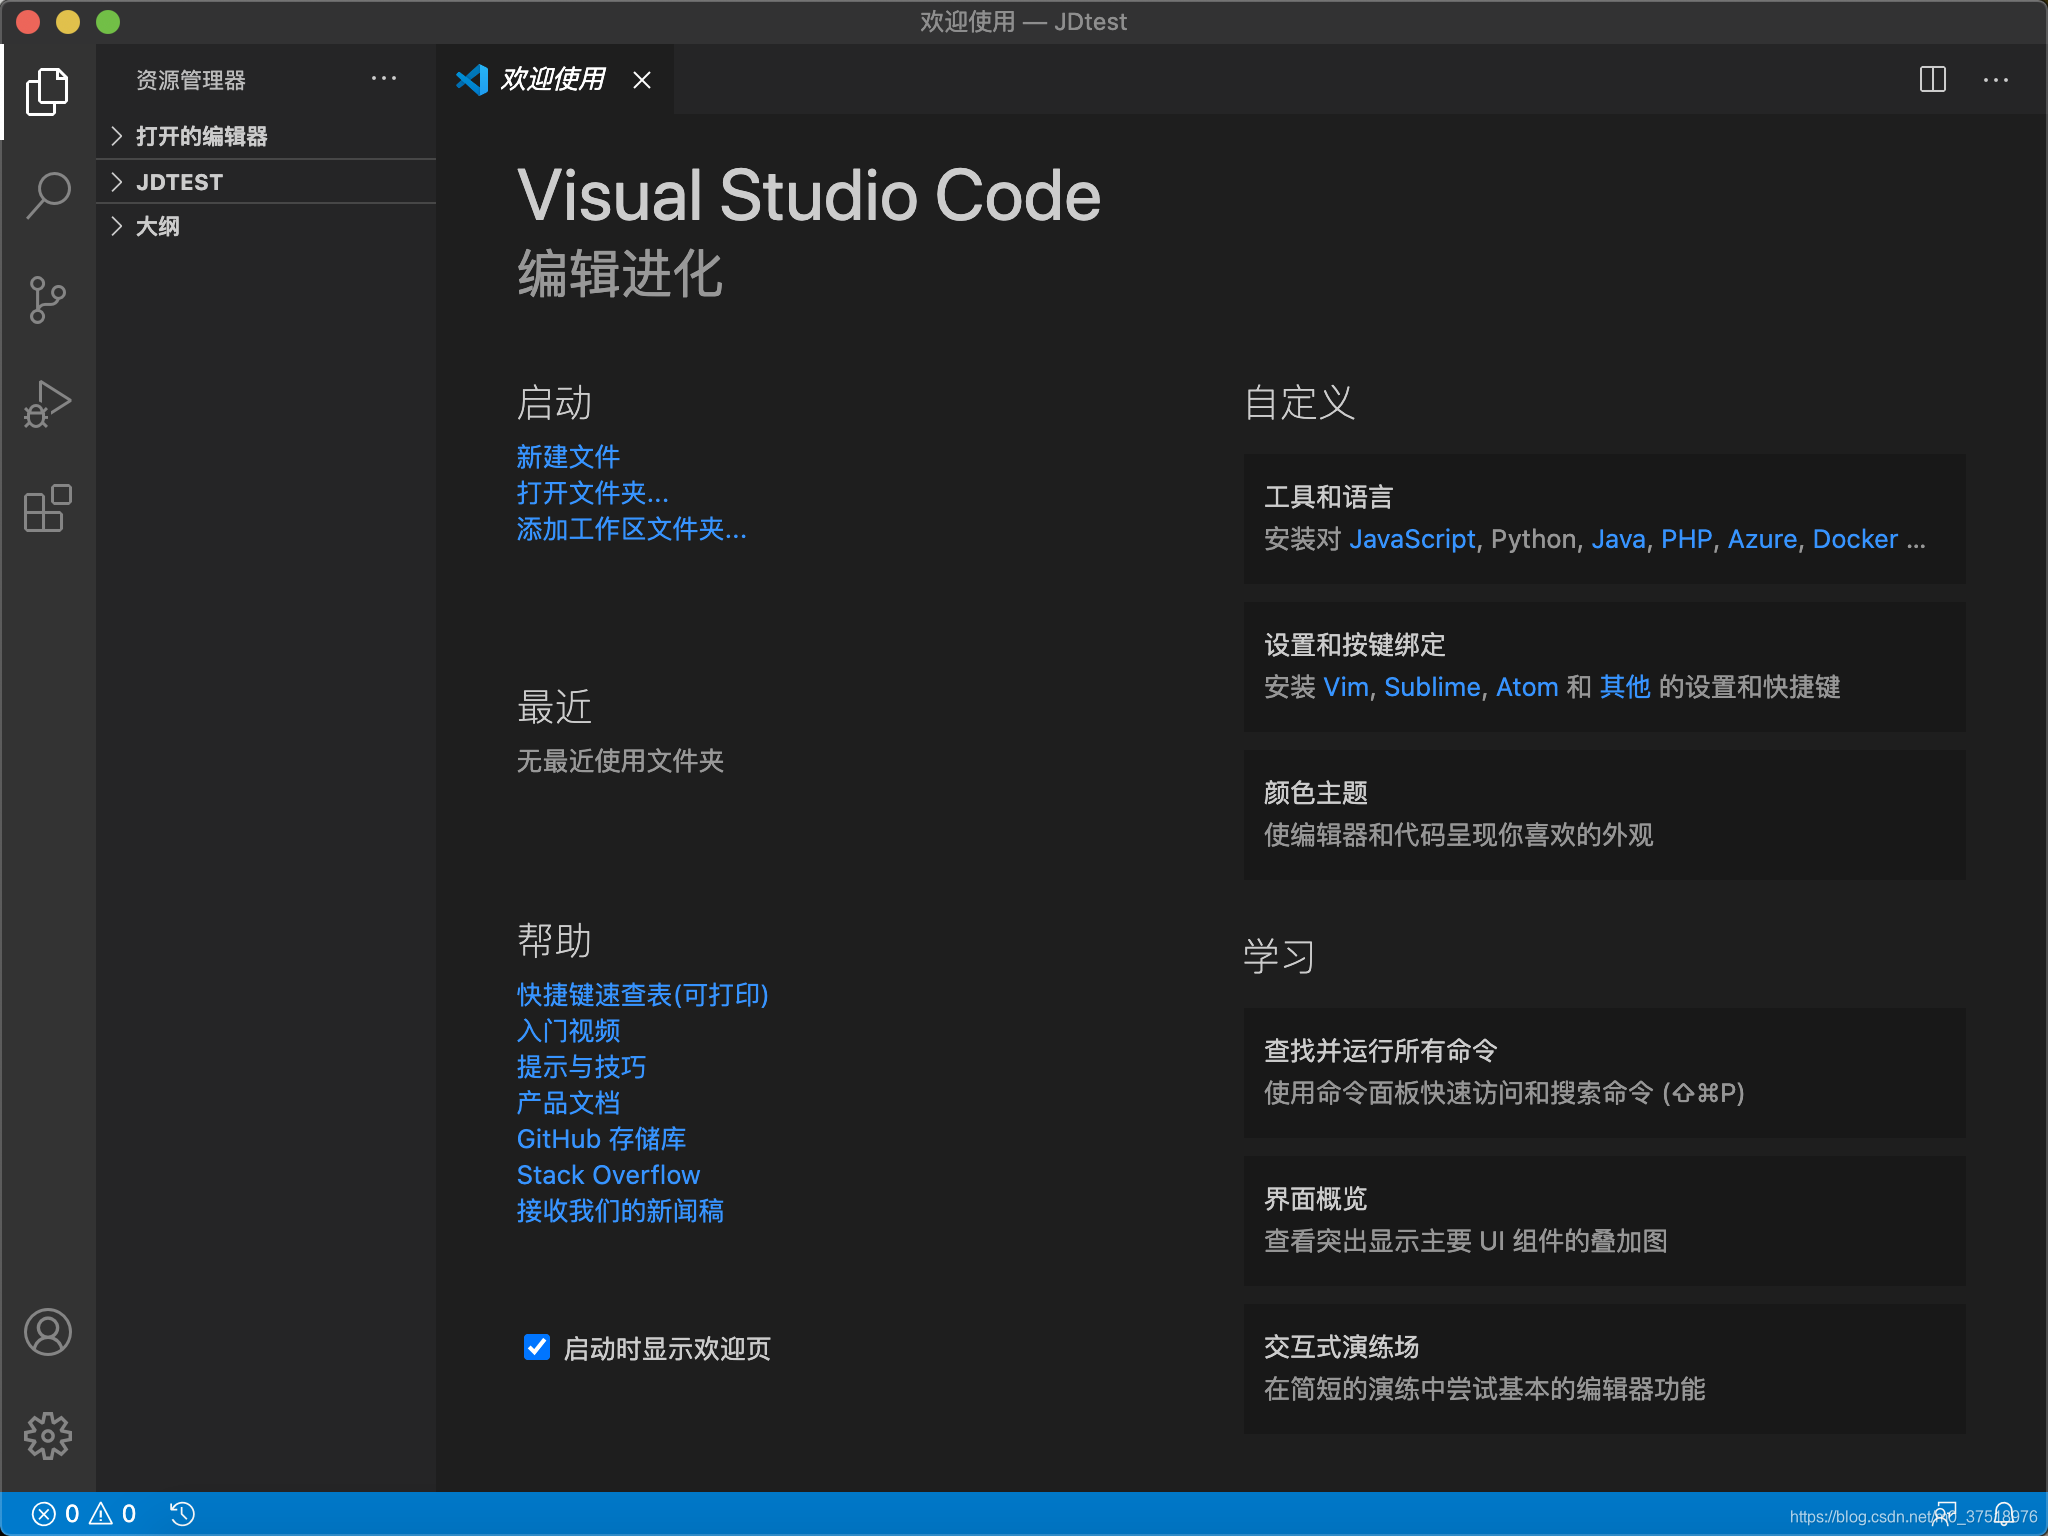Open the Manage gear icon
This screenshot has width=2048, height=1536.
pyautogui.click(x=47, y=1436)
